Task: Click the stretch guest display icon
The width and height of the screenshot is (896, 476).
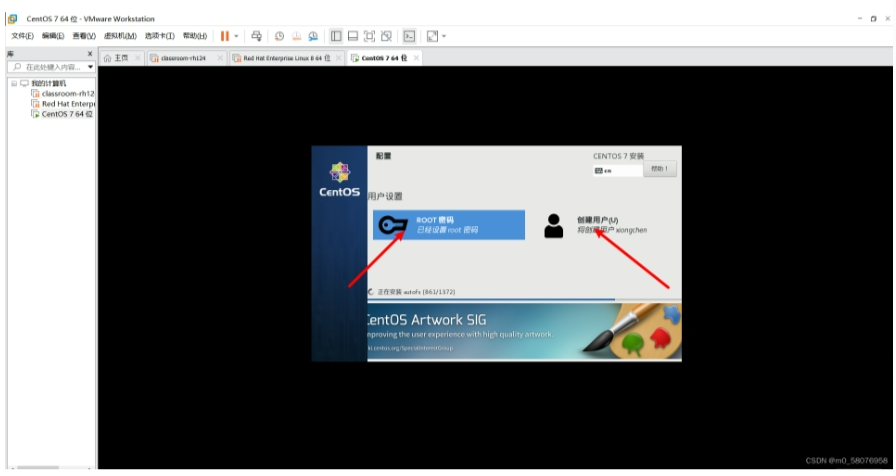Action: click(x=432, y=36)
